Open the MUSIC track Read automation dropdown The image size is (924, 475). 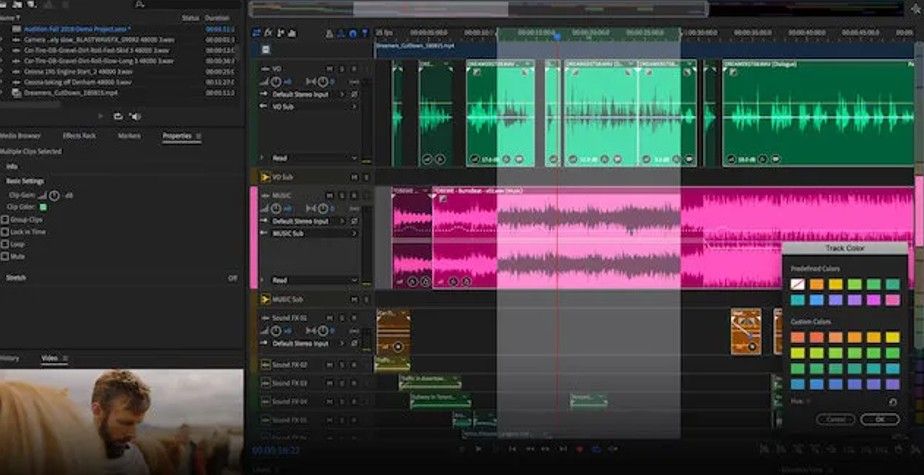point(314,280)
